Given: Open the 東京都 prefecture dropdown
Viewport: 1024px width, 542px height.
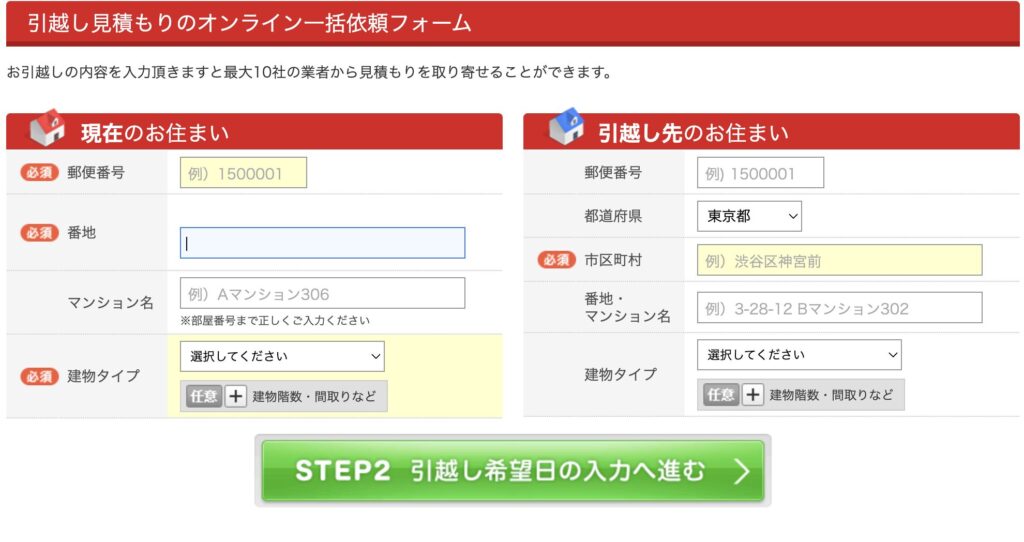Looking at the screenshot, I should [x=749, y=216].
